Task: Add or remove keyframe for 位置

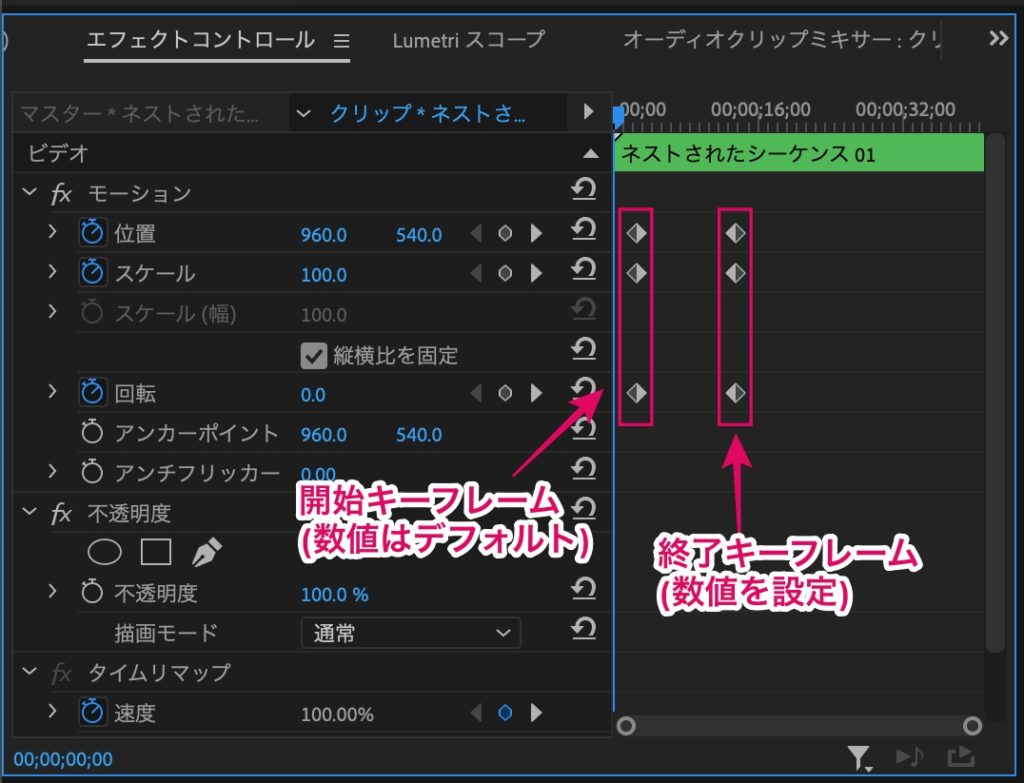Action: coord(505,233)
